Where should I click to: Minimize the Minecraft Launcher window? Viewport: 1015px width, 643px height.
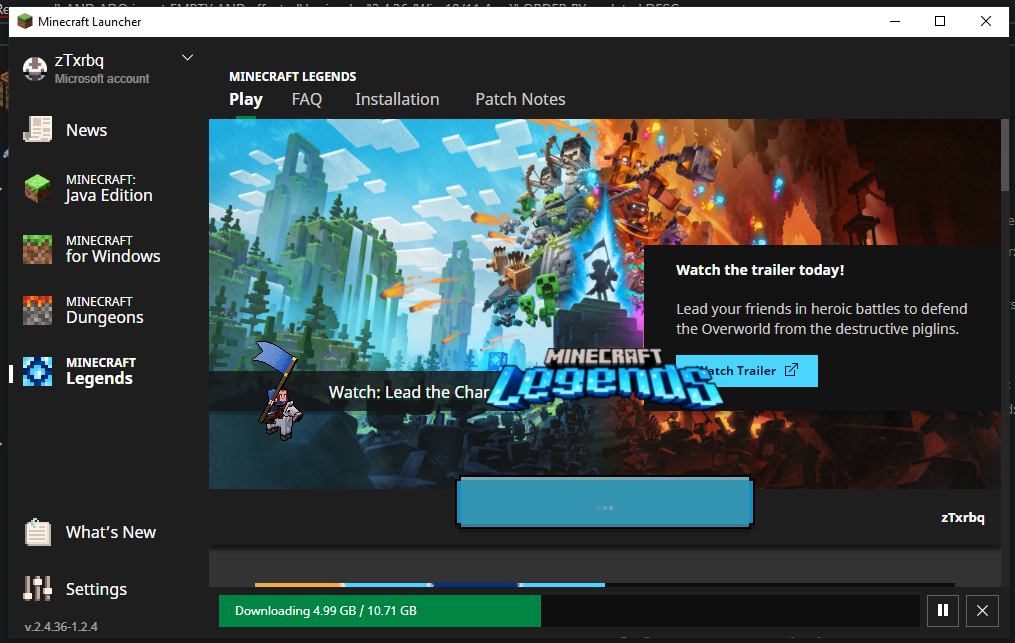(x=895, y=21)
